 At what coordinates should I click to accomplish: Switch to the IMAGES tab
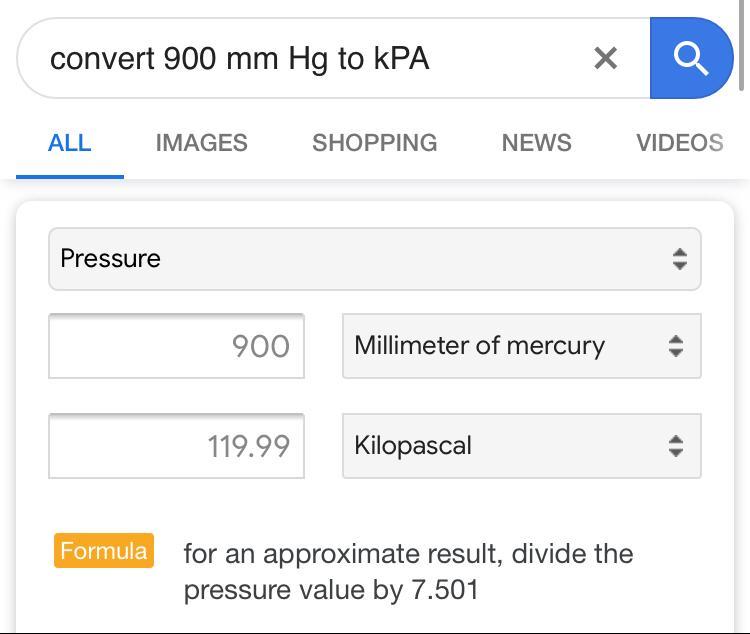click(x=201, y=143)
